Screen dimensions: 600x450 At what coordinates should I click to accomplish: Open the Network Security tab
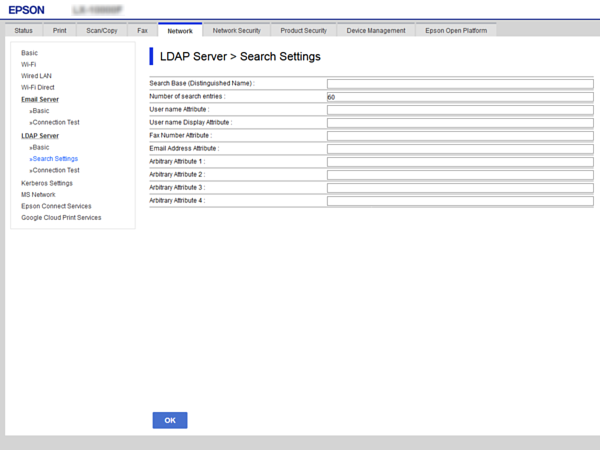click(x=236, y=31)
